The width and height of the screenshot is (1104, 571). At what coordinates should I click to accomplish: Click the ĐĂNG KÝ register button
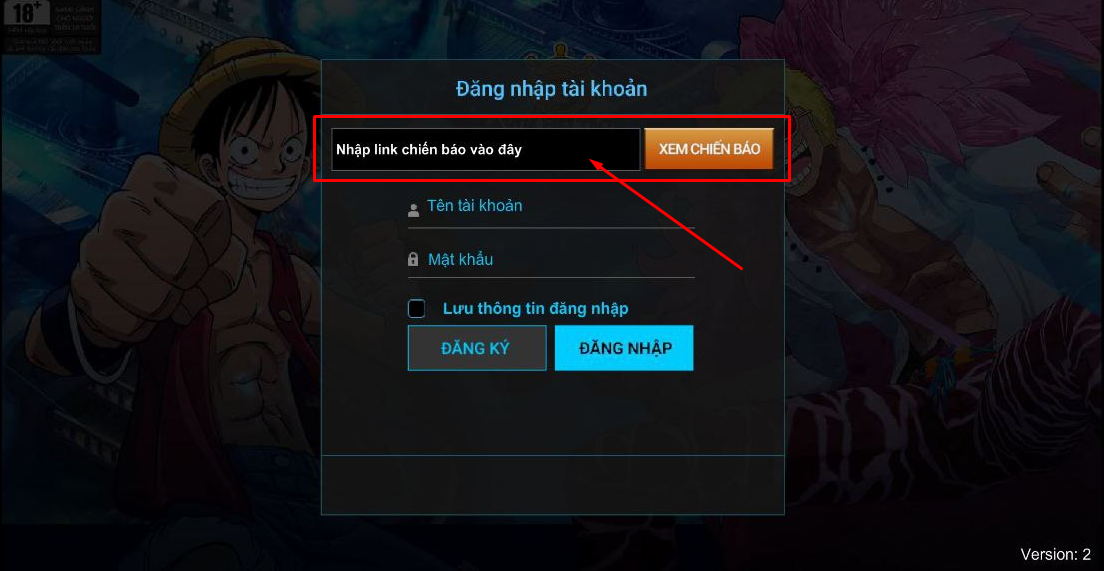point(477,348)
